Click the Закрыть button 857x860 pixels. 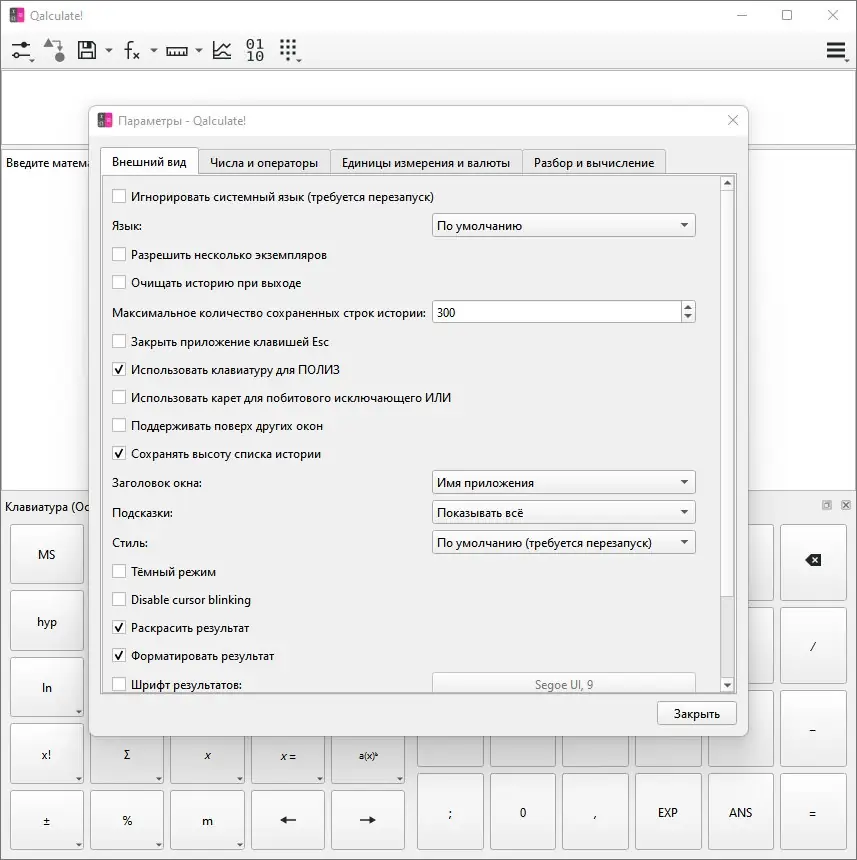pos(696,714)
